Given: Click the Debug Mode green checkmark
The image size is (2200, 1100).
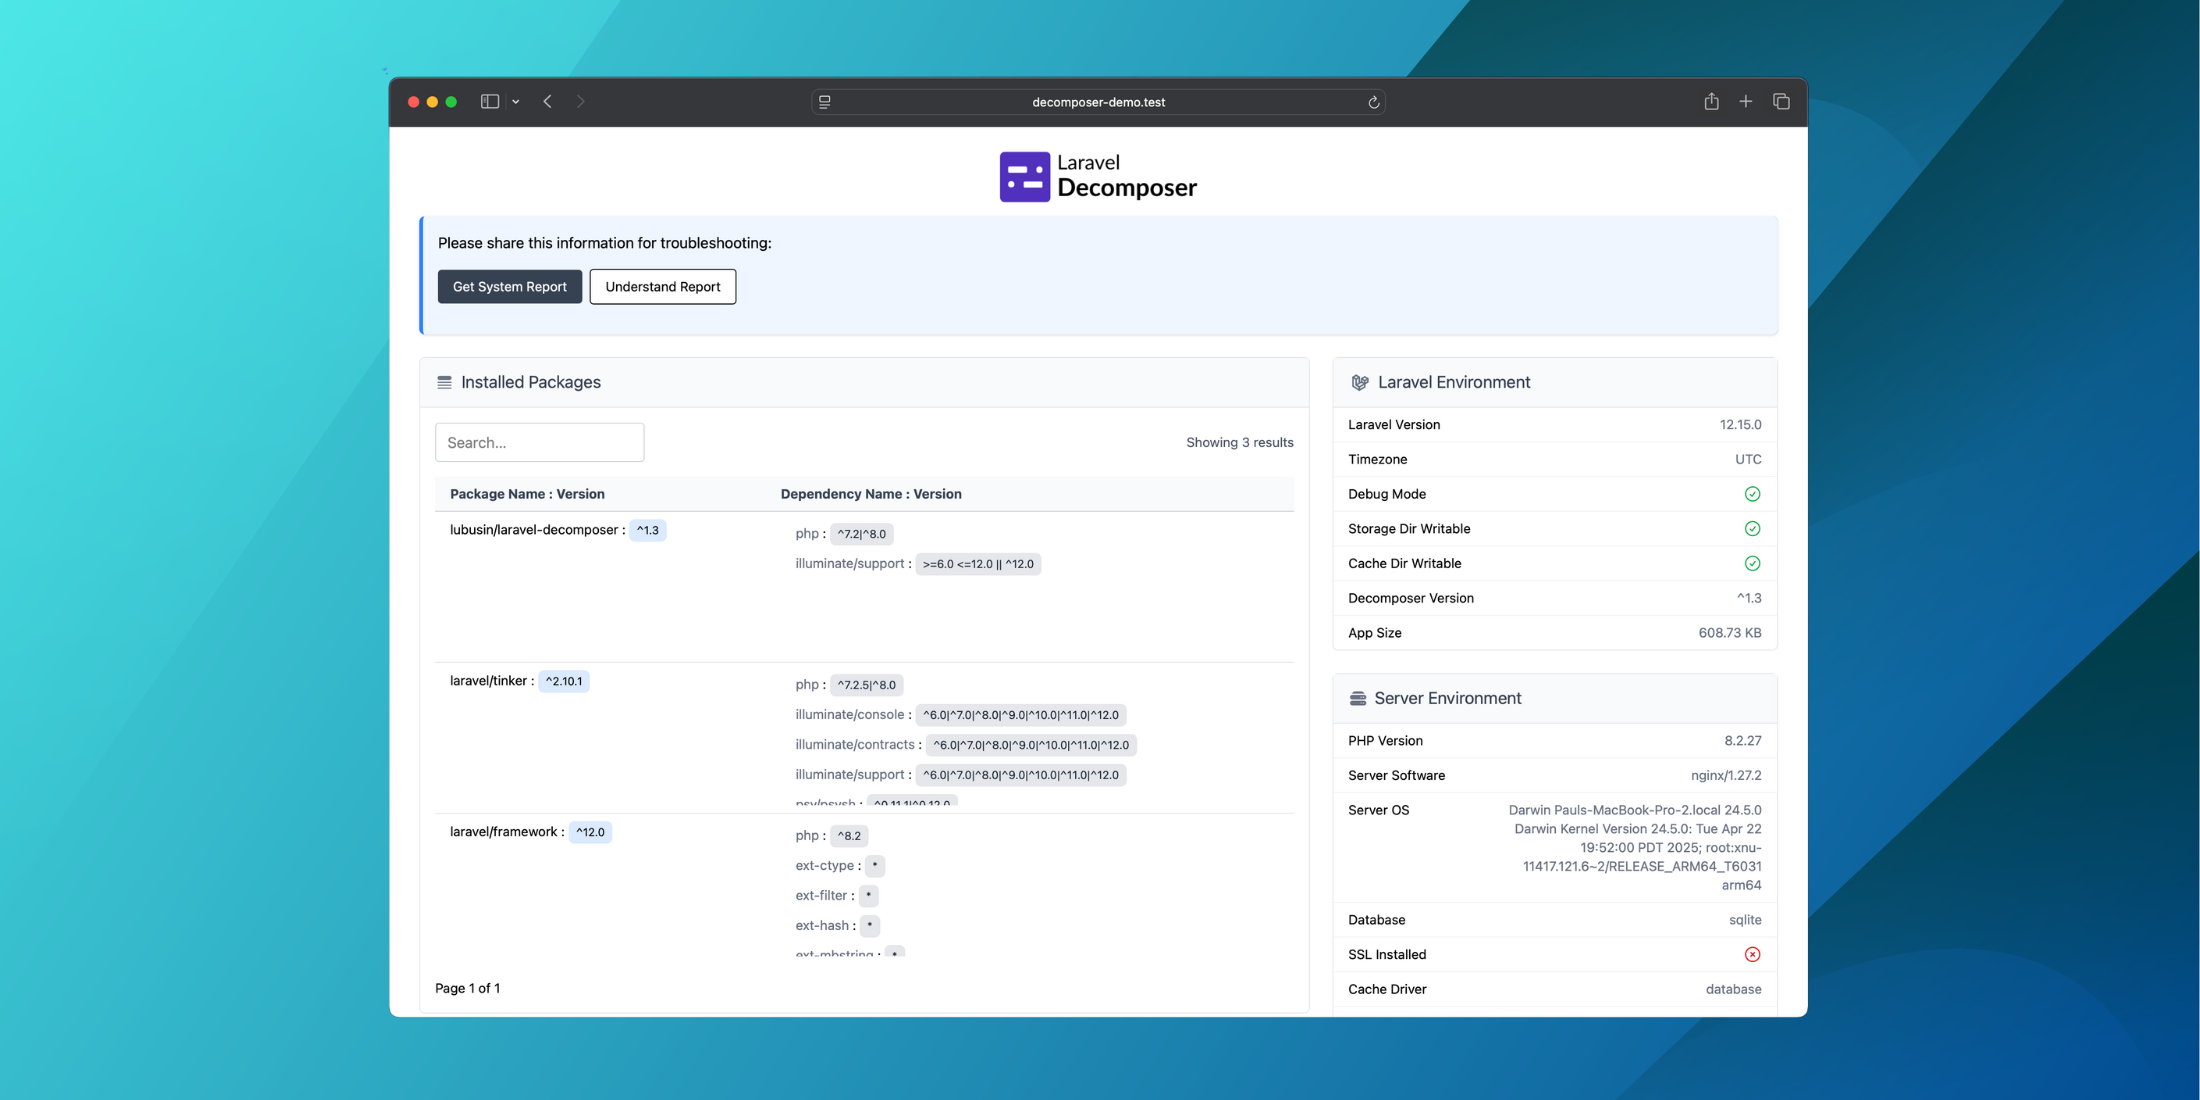Looking at the screenshot, I should (x=1752, y=493).
